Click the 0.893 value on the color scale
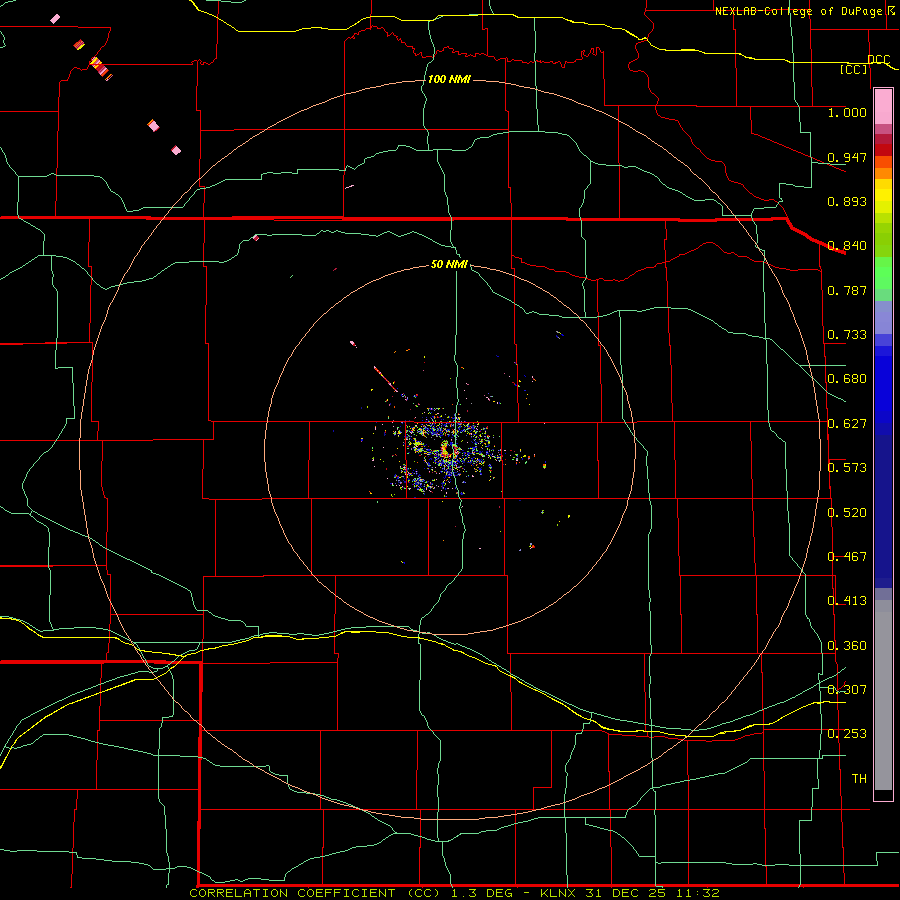900x900 pixels. [847, 201]
